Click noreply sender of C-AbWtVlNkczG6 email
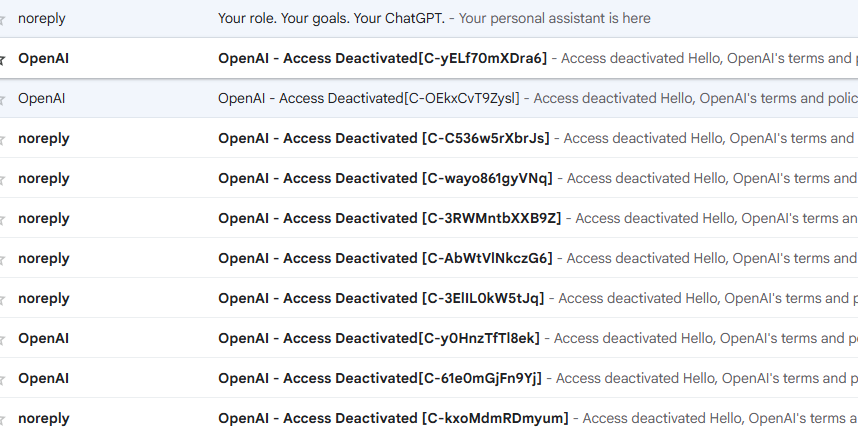This screenshot has height=432, width=858. [x=44, y=258]
